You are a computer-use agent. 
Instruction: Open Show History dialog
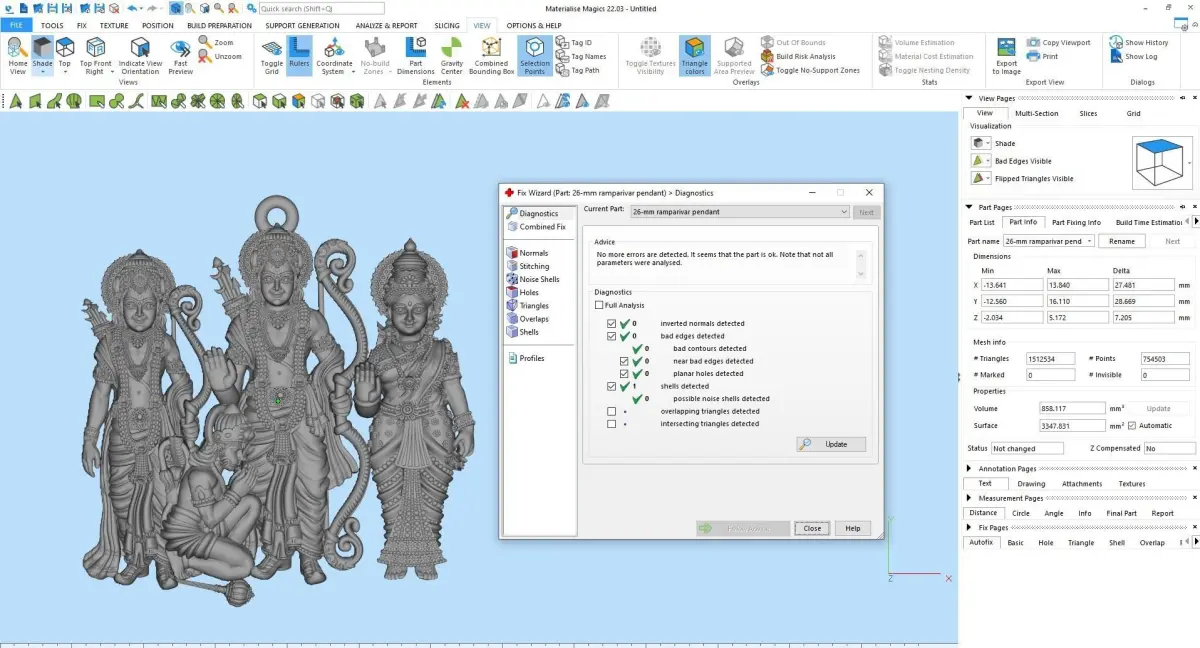point(1139,43)
